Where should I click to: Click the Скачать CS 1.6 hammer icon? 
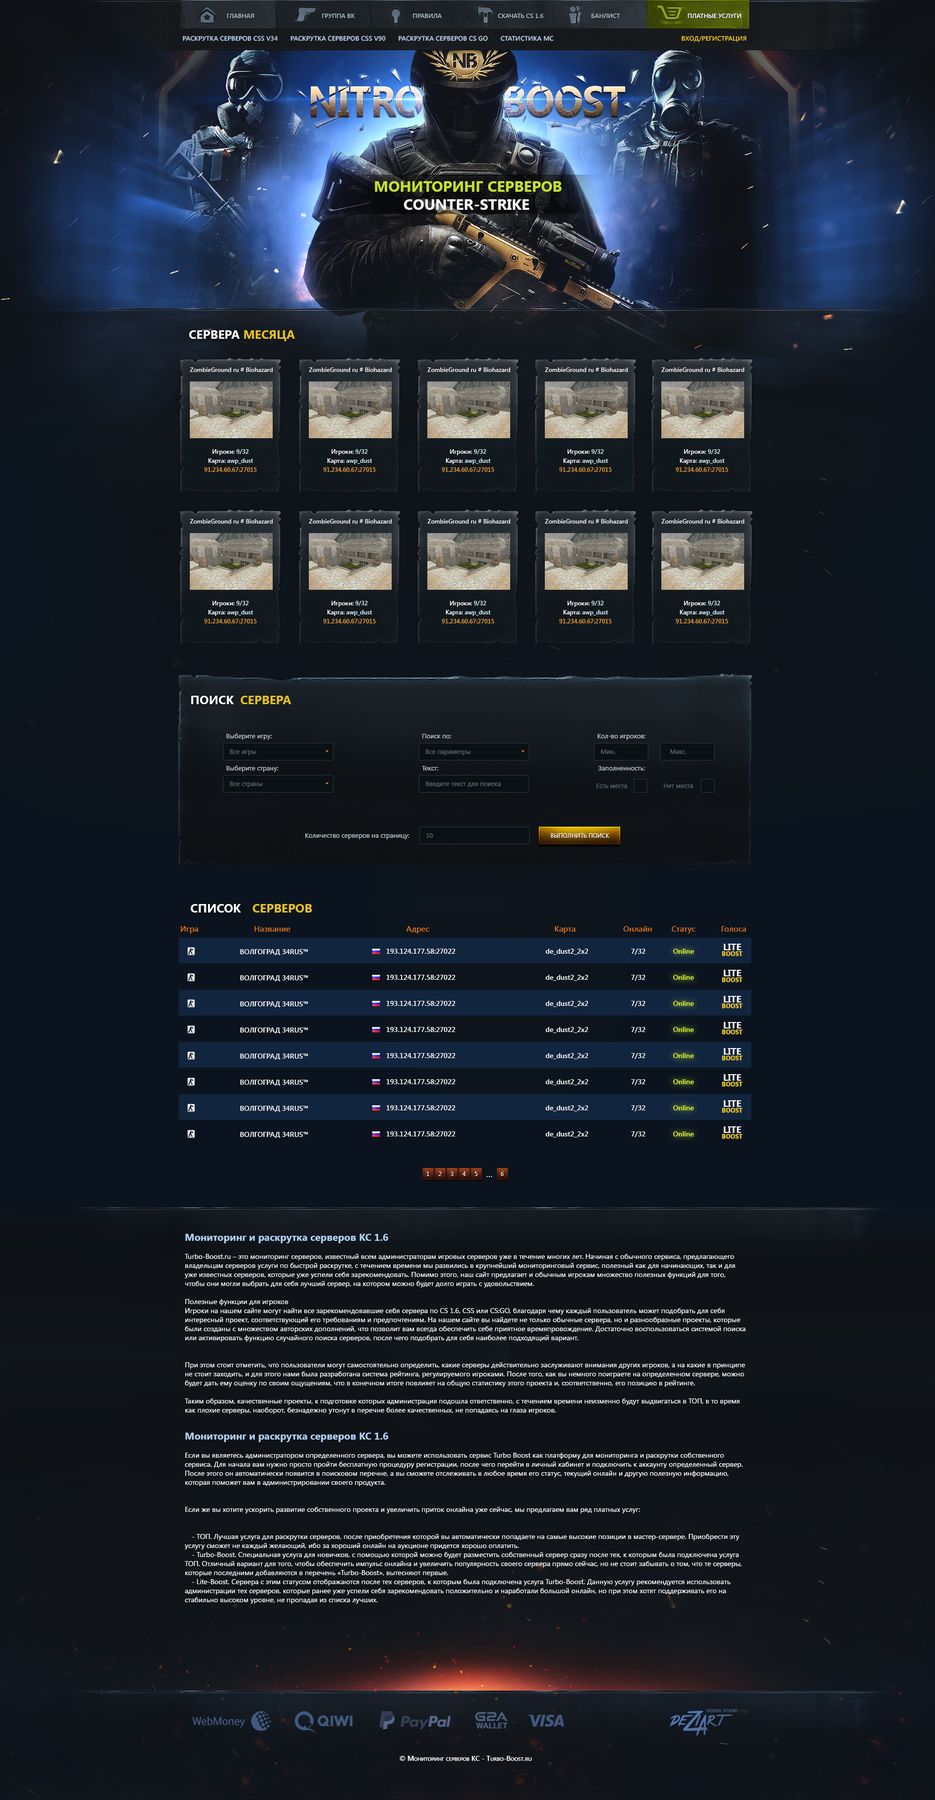tap(485, 15)
